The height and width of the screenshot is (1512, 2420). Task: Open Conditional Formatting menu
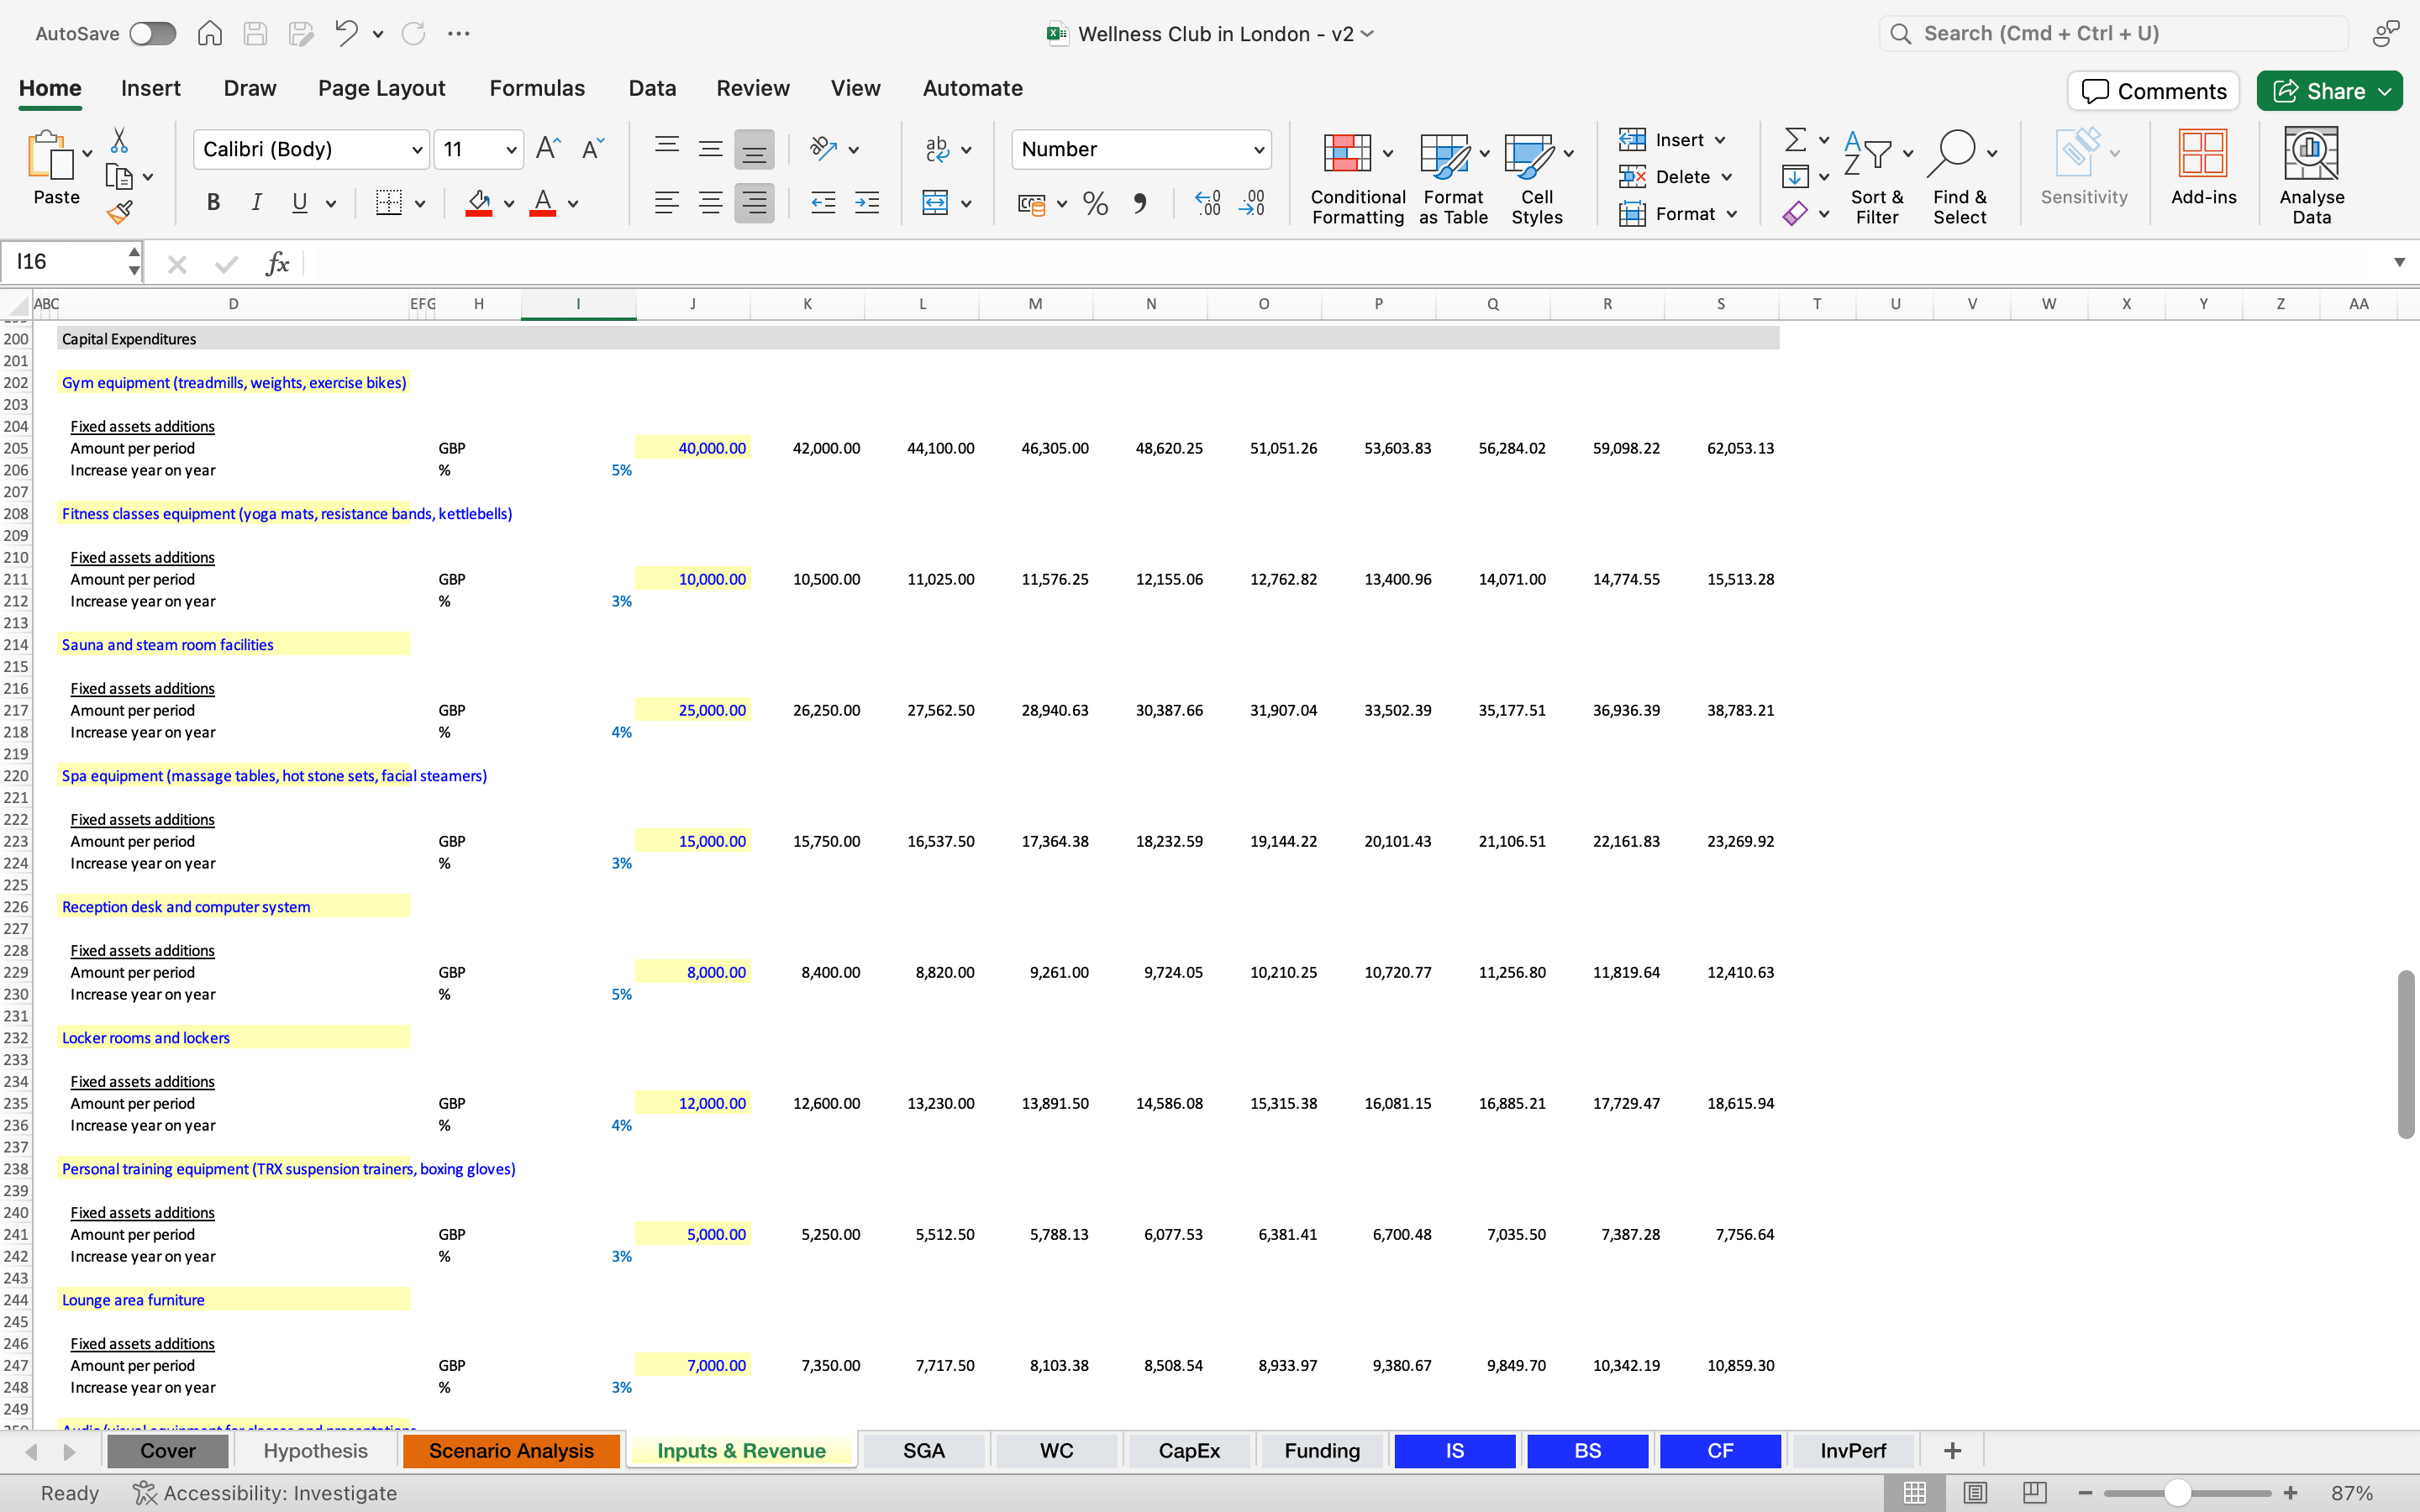(1358, 178)
